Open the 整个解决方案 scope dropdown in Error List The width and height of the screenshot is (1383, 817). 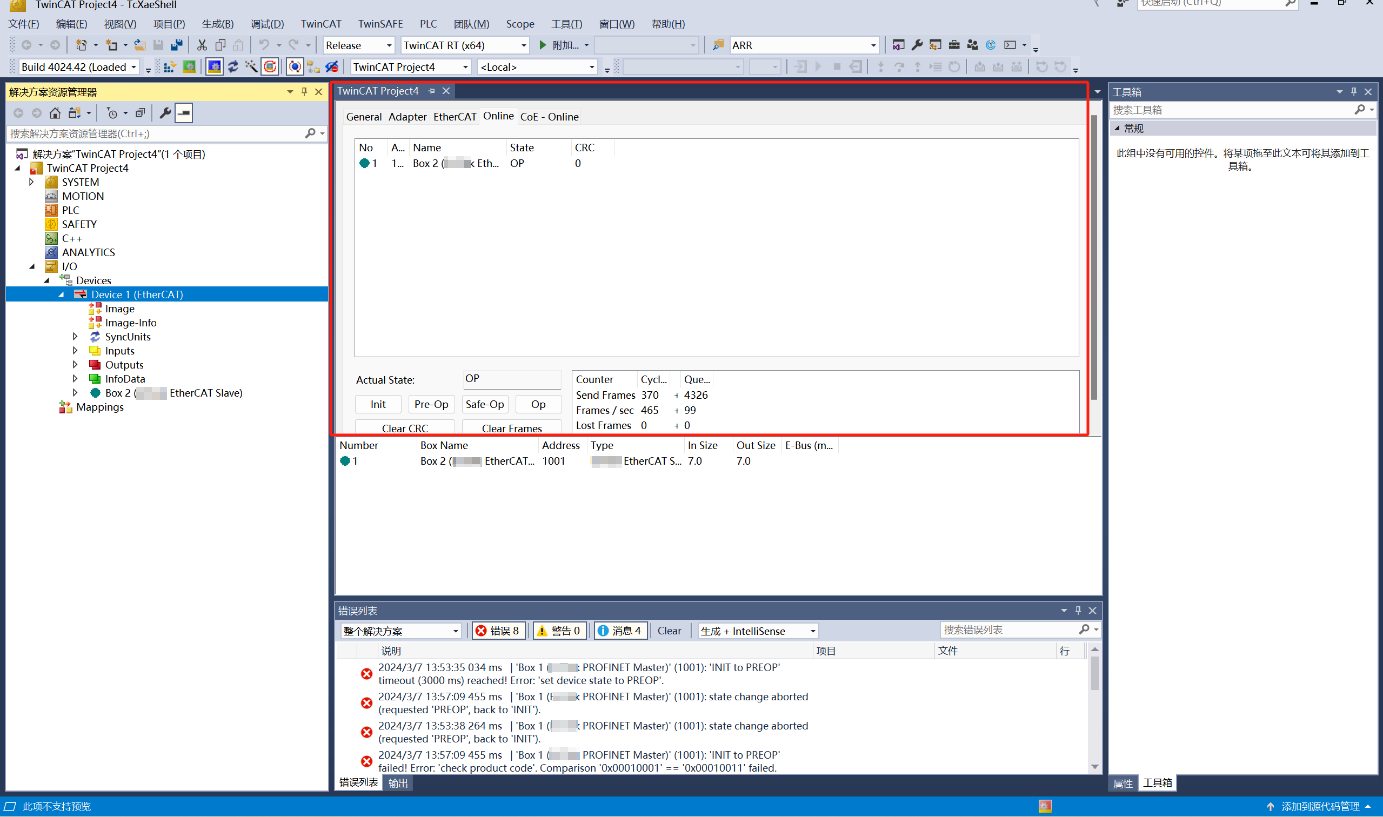[x=456, y=631]
